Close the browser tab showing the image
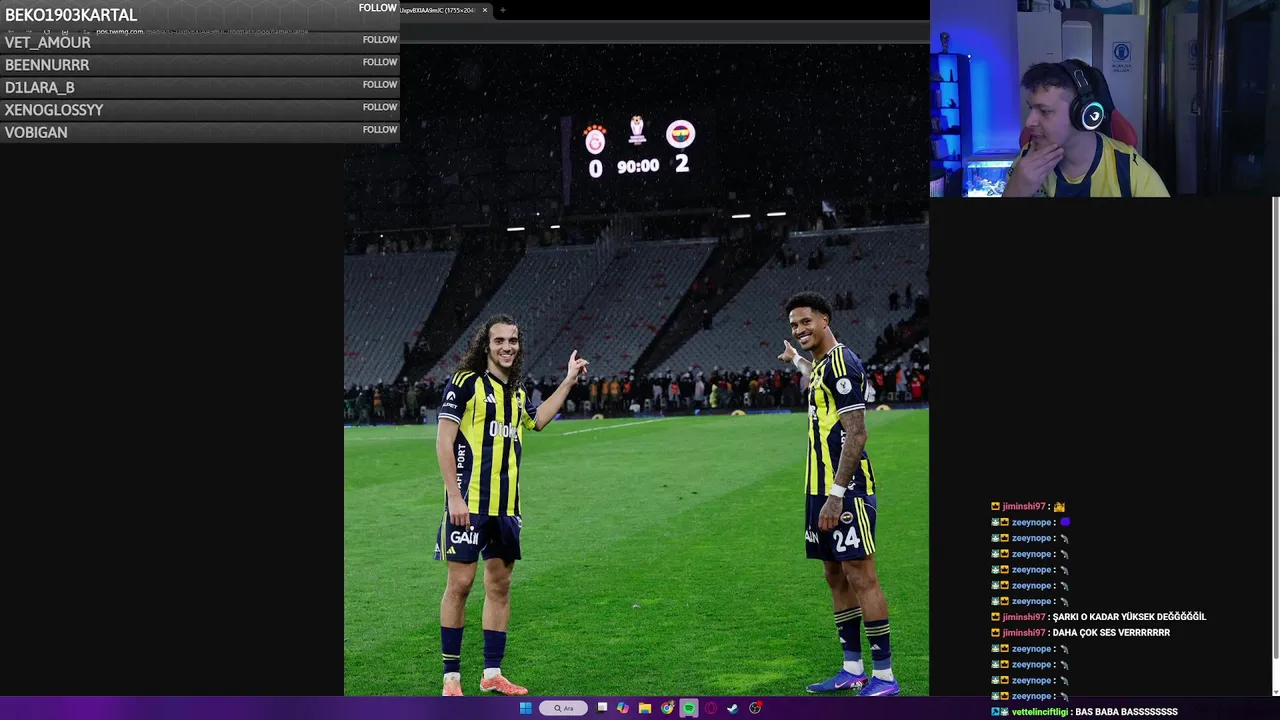 coord(485,10)
